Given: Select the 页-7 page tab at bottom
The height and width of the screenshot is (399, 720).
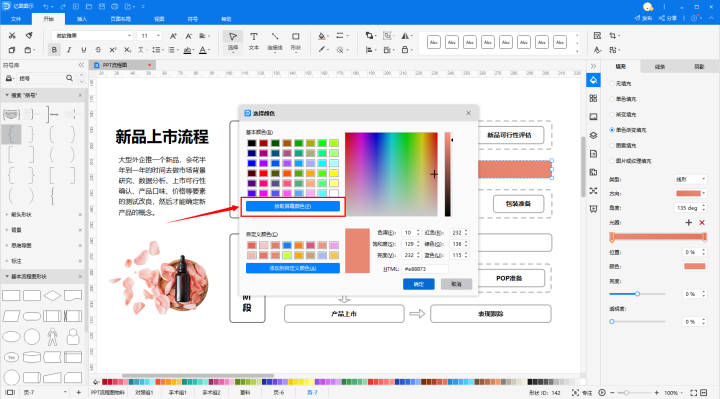Looking at the screenshot, I should (312, 393).
